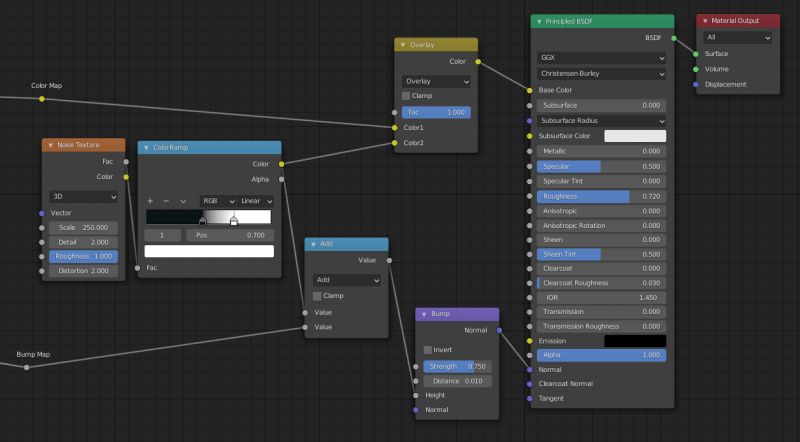
Task: Add a color stop with the plus icon
Action: point(150,201)
